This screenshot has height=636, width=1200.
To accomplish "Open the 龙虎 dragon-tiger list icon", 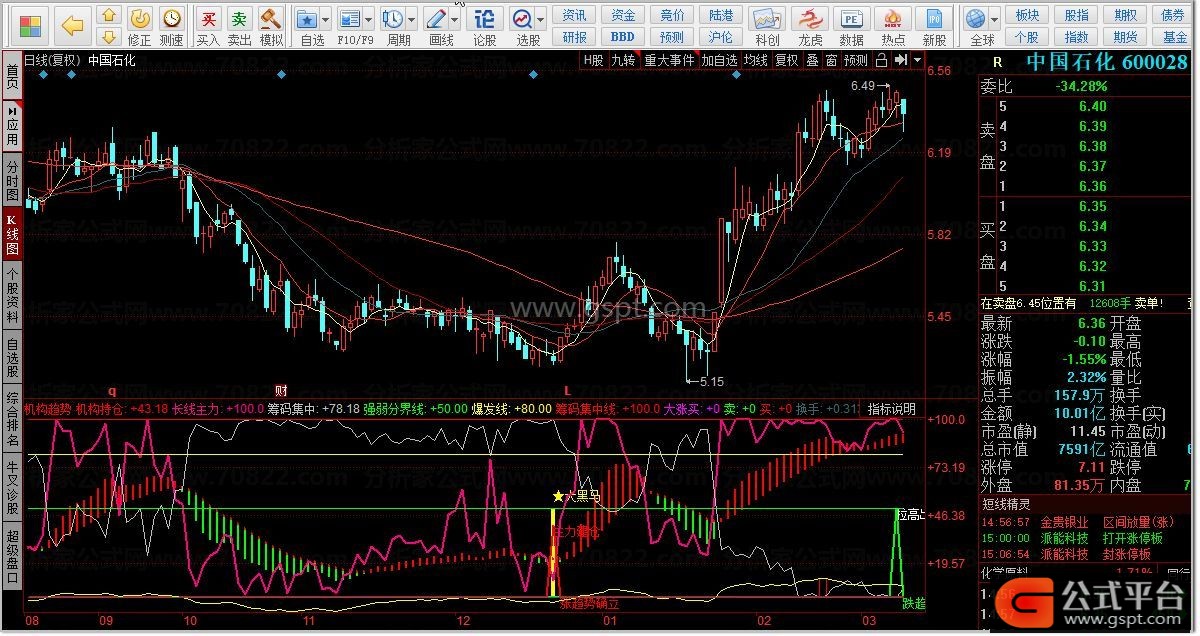I will pyautogui.click(x=810, y=26).
